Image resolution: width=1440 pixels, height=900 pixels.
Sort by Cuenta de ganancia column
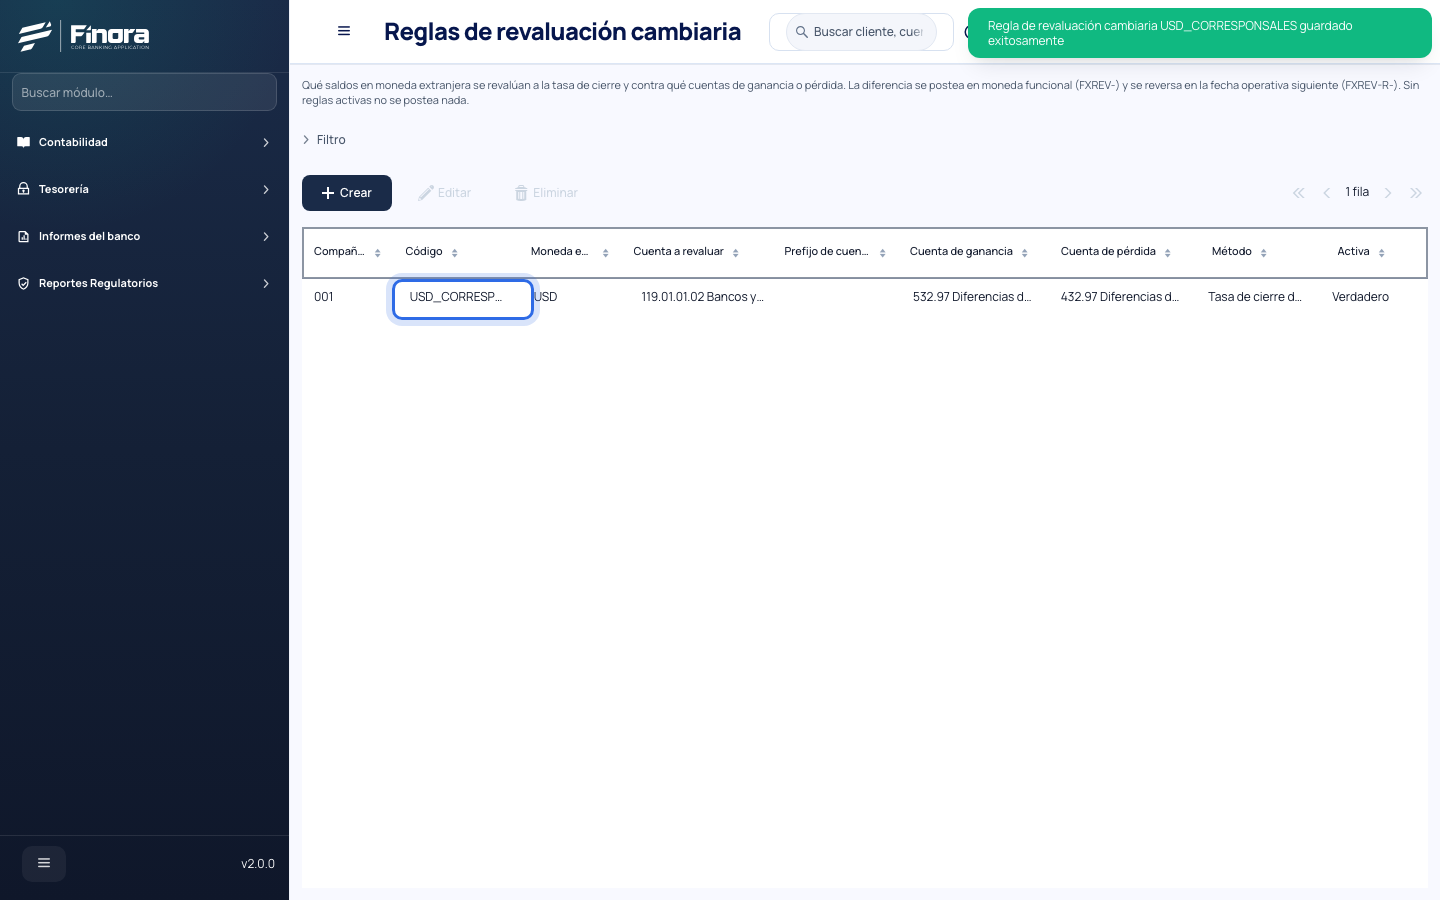[1024, 253]
